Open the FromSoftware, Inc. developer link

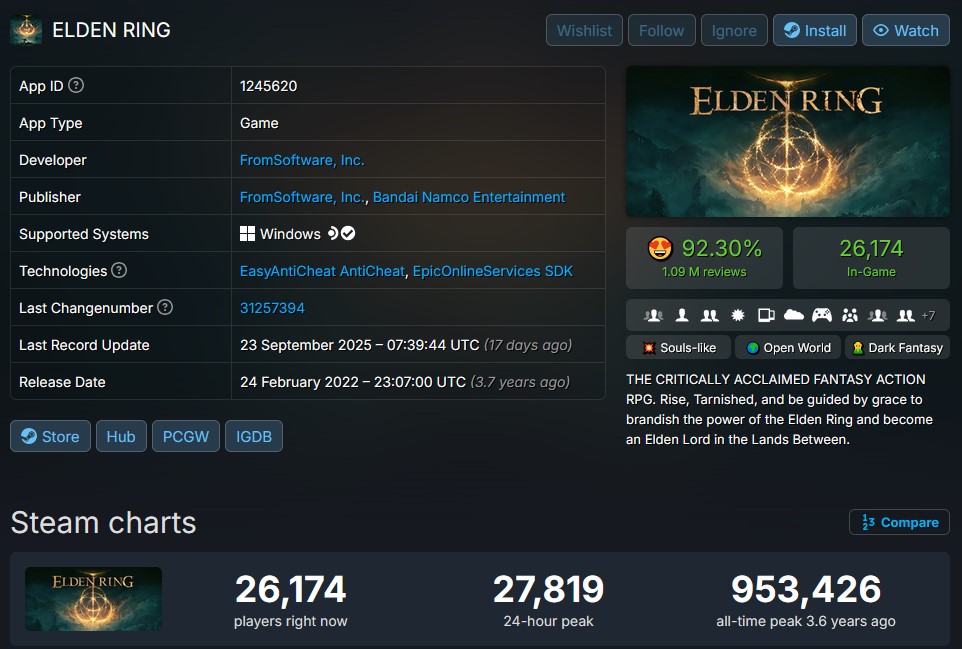pos(302,160)
